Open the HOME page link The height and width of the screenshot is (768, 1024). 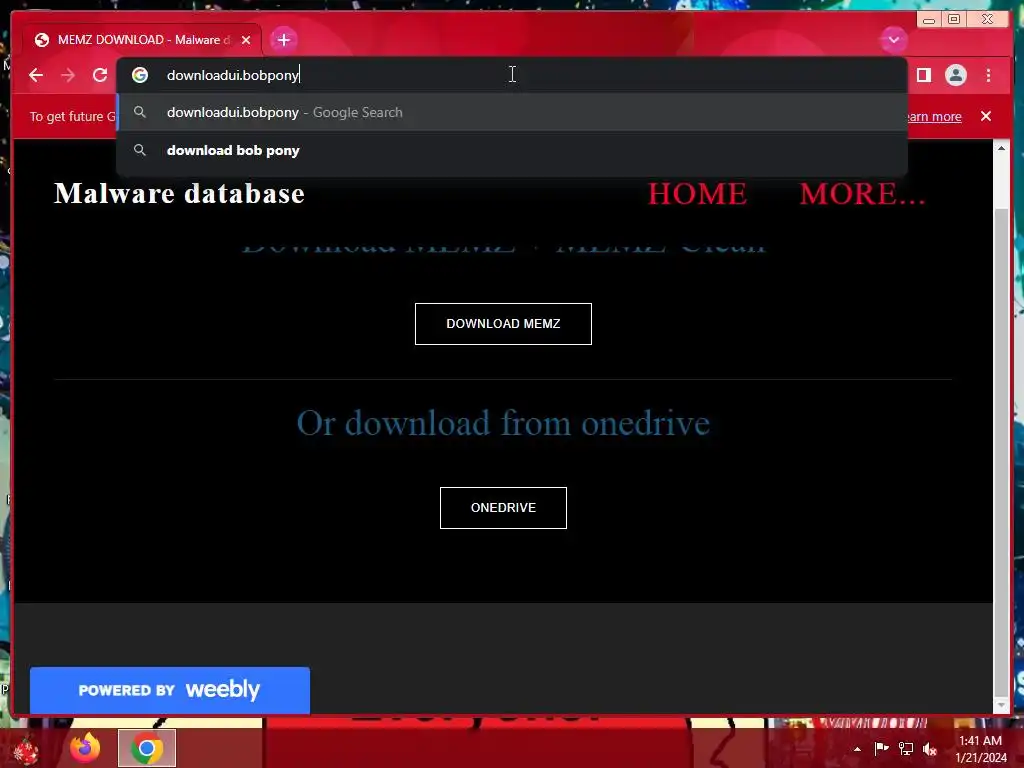point(697,193)
